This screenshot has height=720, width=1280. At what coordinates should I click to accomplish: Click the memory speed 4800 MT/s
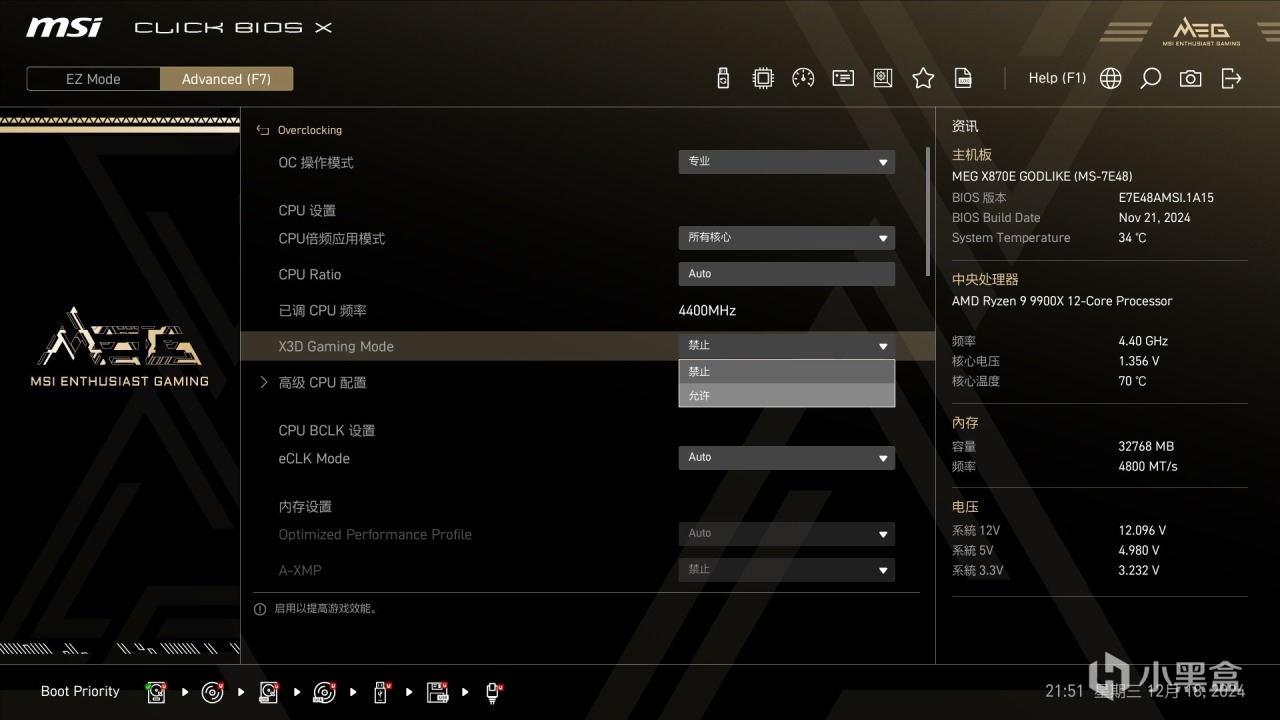coord(1148,466)
